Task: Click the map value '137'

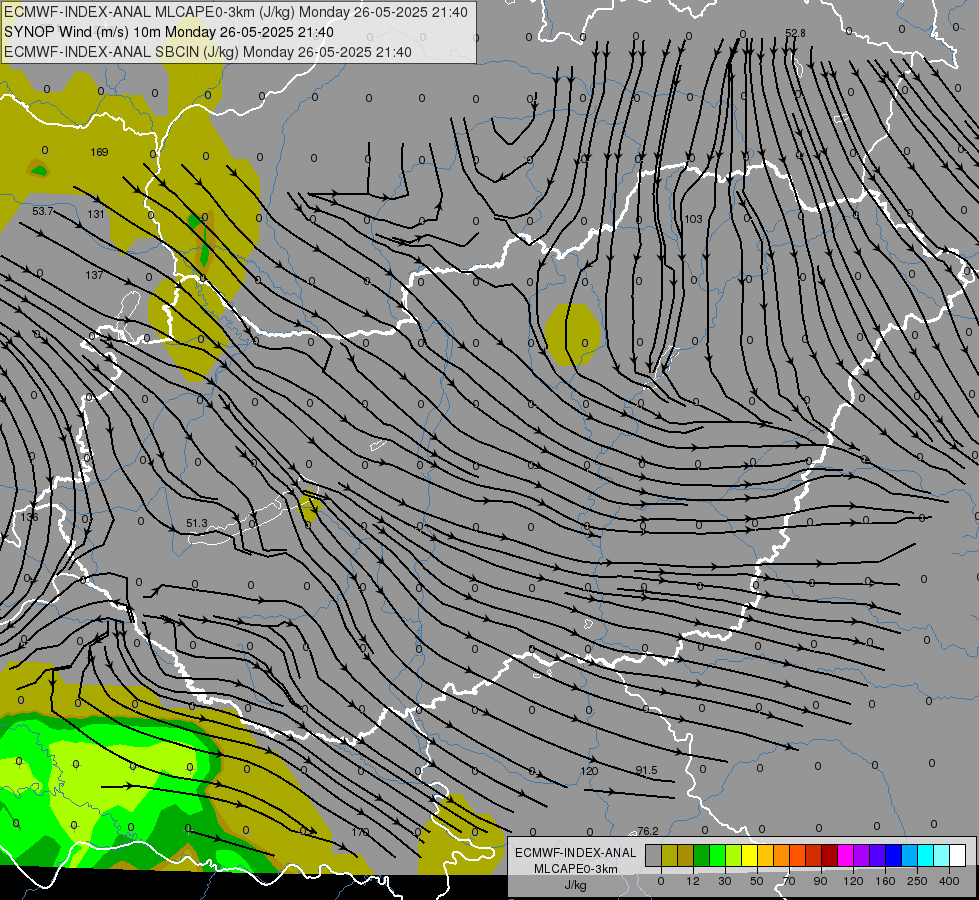Action: point(94,275)
